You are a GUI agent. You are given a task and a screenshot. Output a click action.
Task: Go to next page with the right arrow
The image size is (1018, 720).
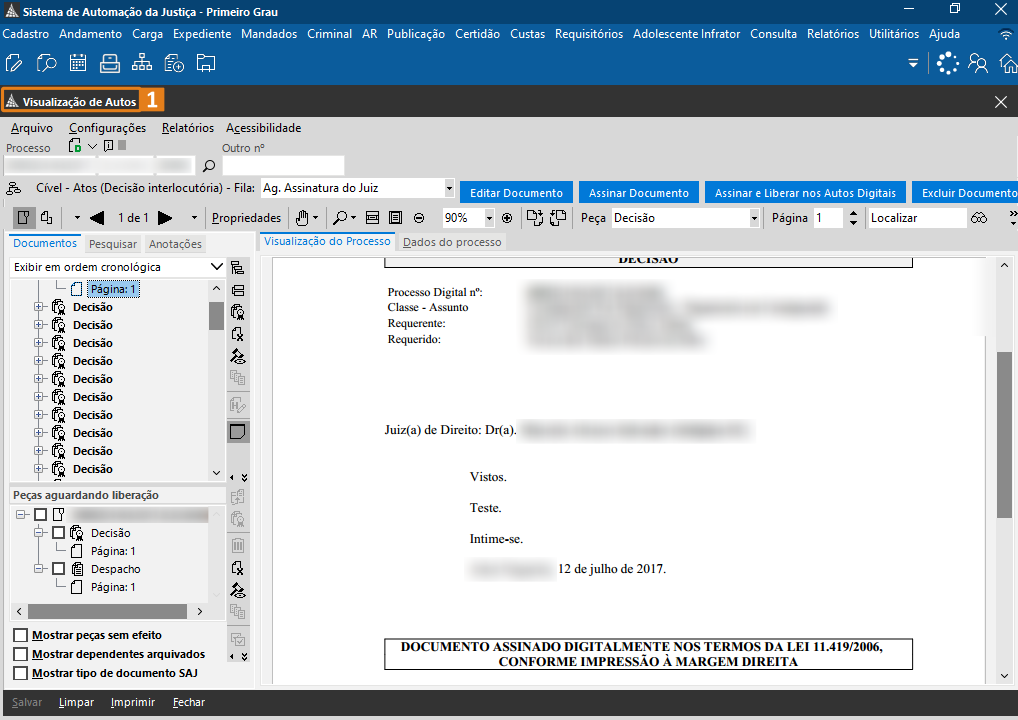165,218
